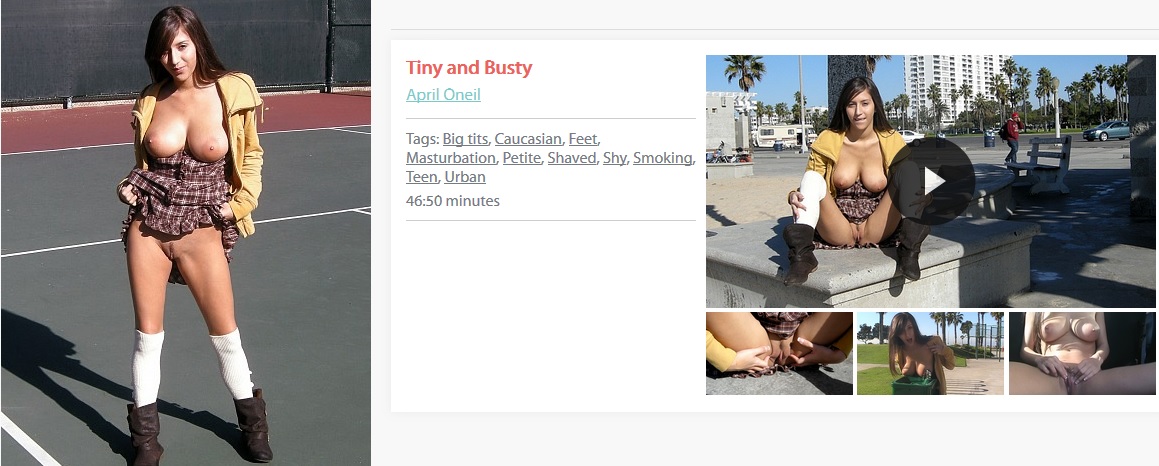Screen dimensions: 1159x466
Task: Select the Shaved tag
Action: [x=571, y=158]
